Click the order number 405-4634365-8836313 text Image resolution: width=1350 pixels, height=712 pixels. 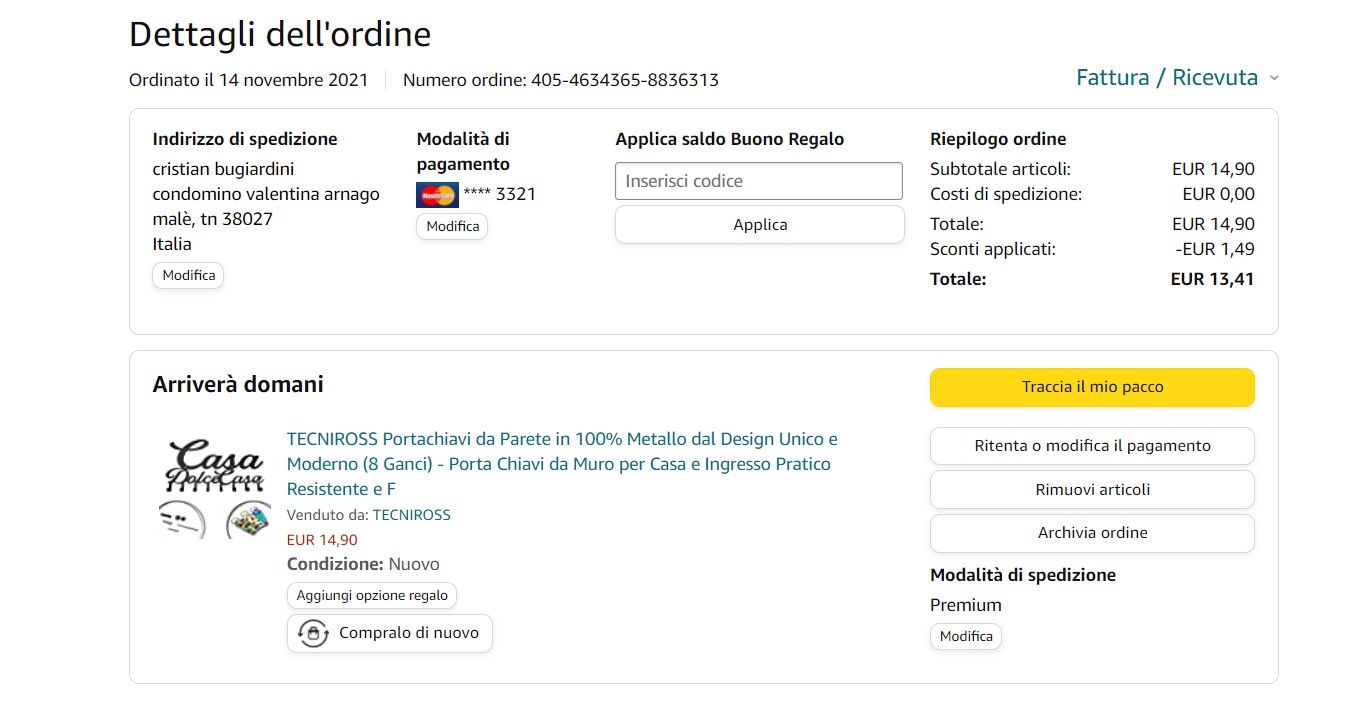(625, 80)
